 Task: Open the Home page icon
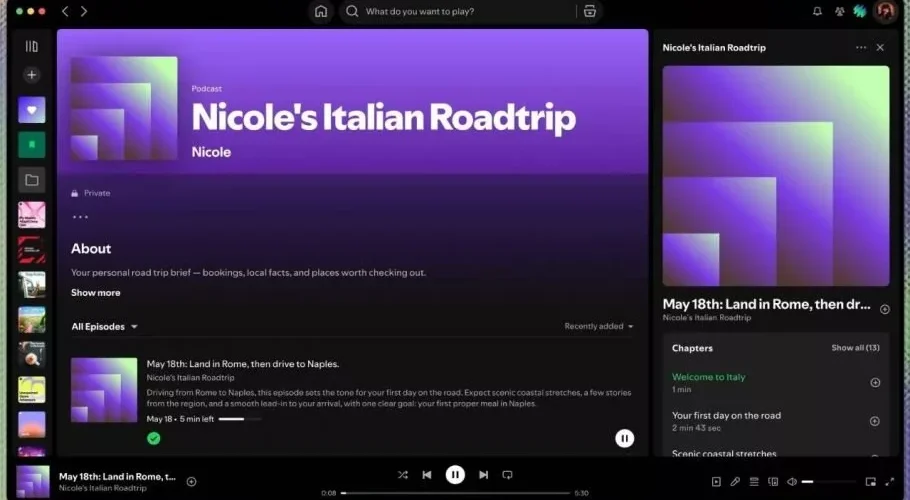coord(321,11)
